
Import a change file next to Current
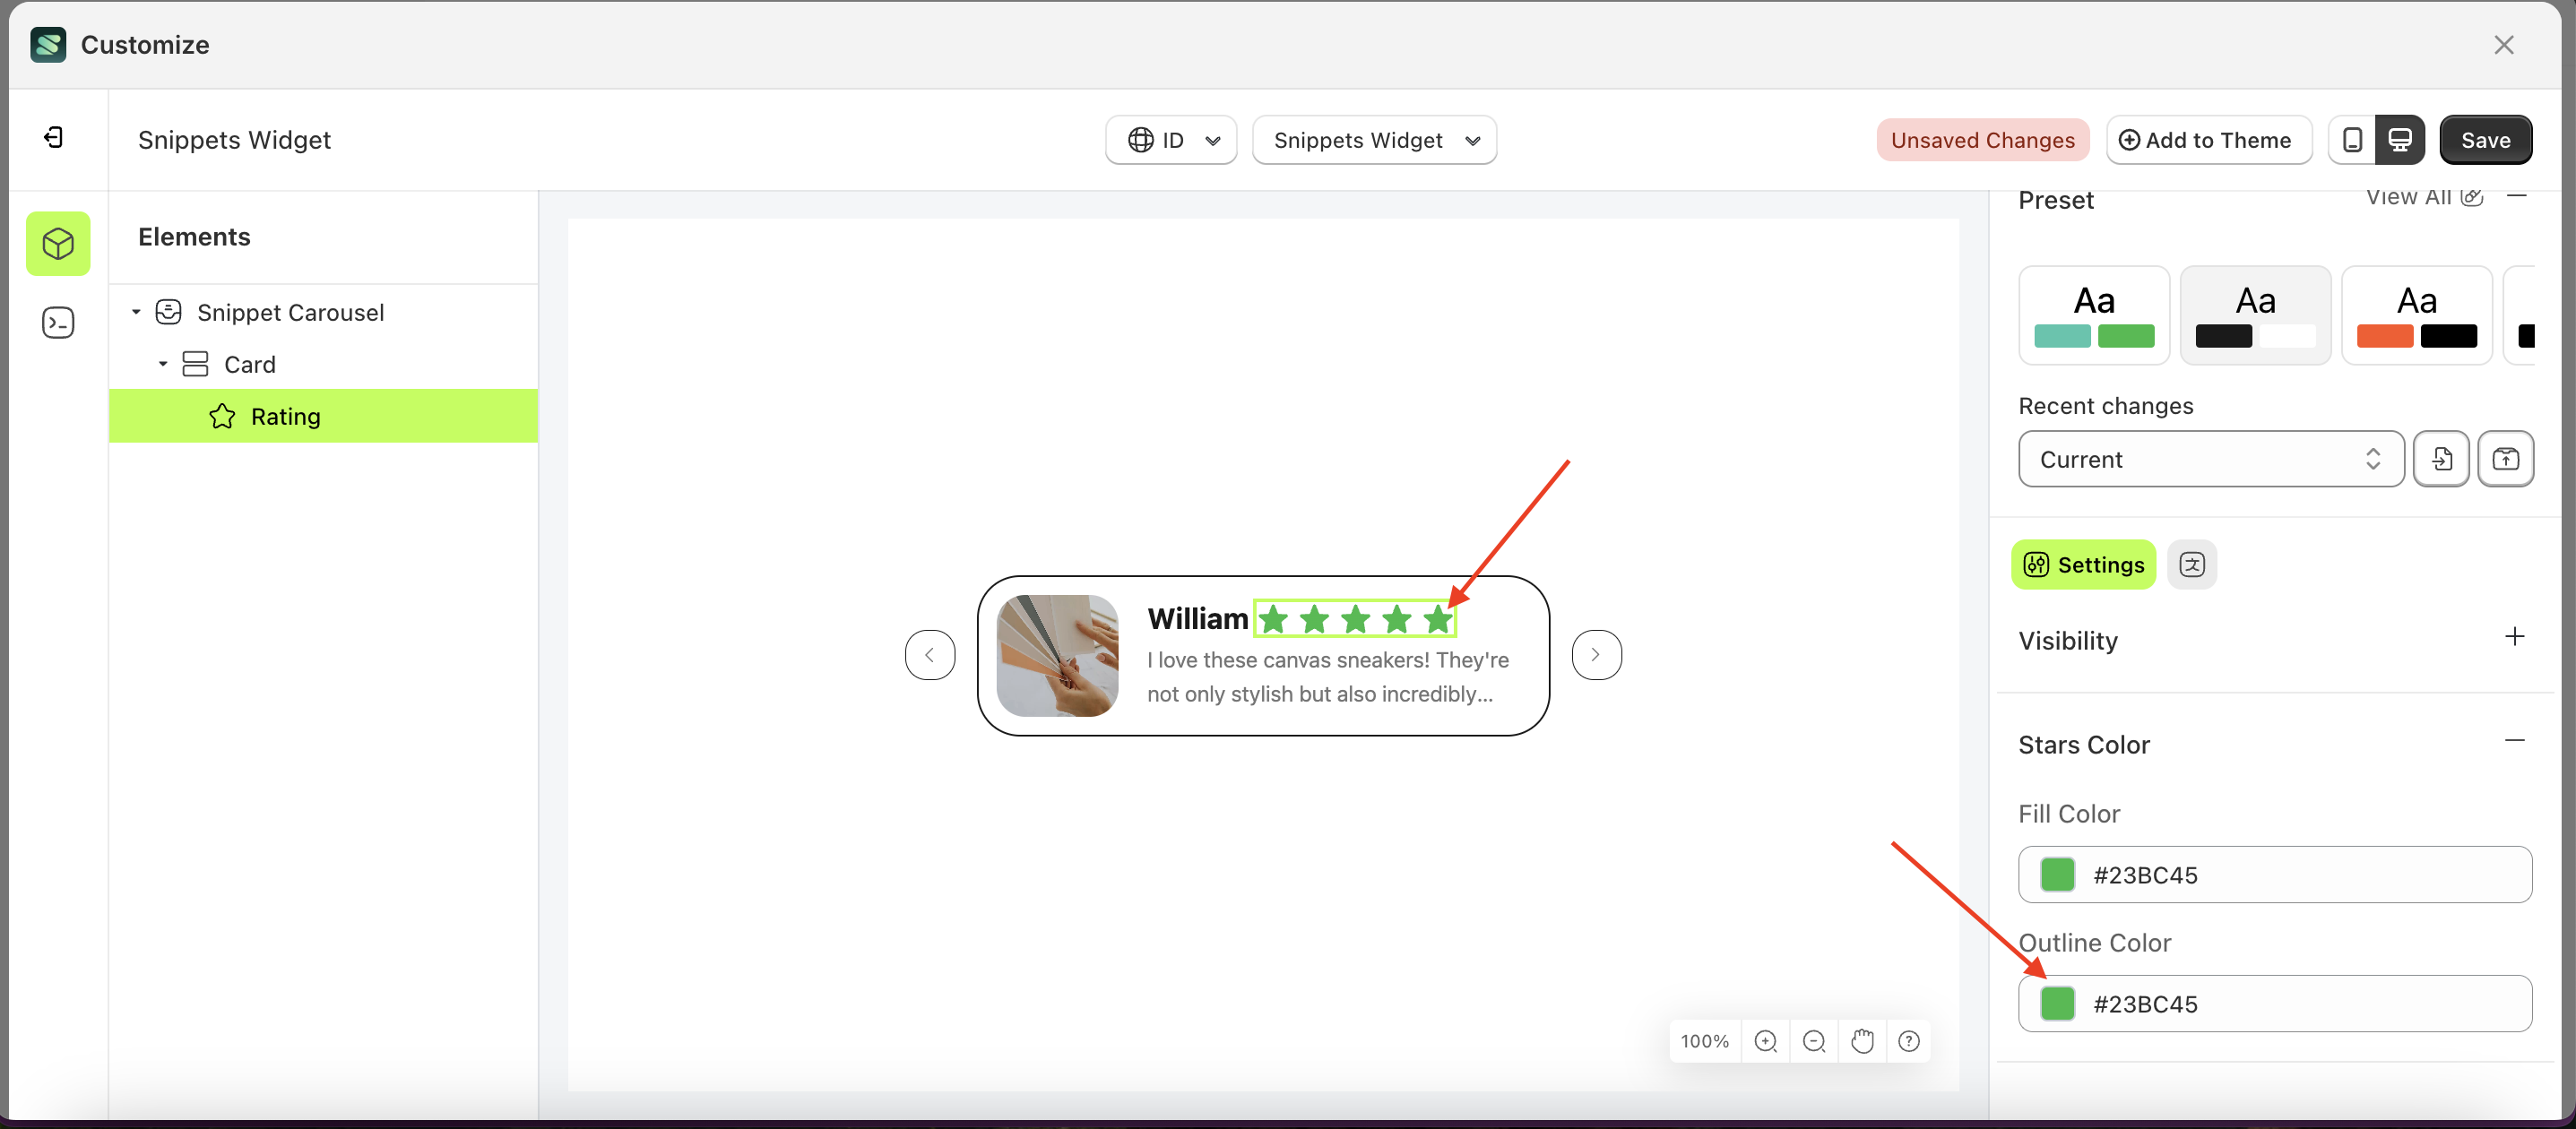coord(2442,459)
